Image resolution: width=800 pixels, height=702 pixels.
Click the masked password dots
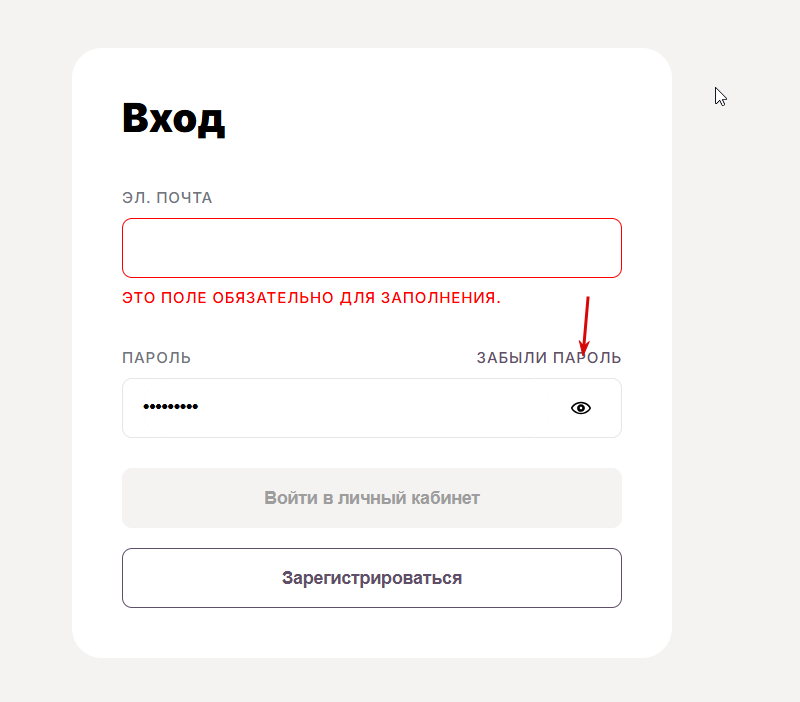click(x=170, y=407)
